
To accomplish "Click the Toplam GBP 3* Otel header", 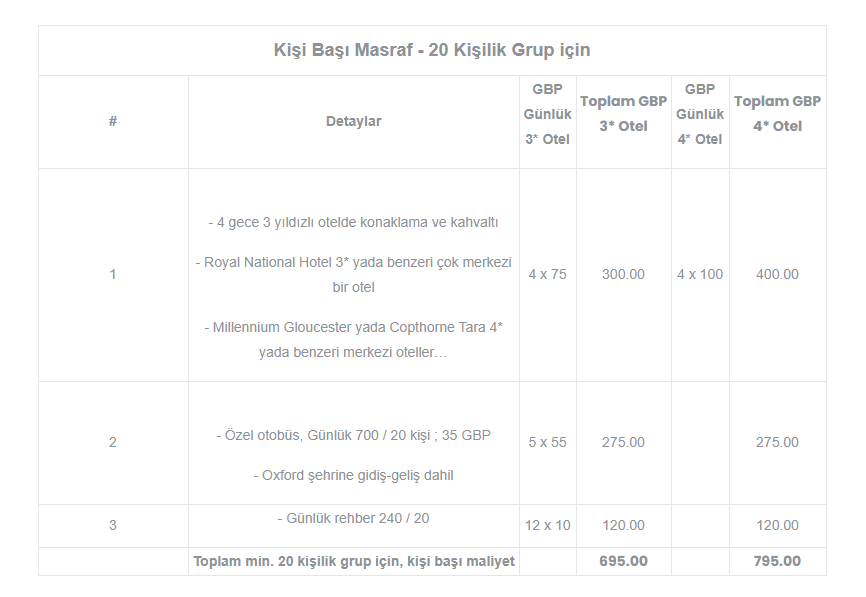I will [x=623, y=114].
